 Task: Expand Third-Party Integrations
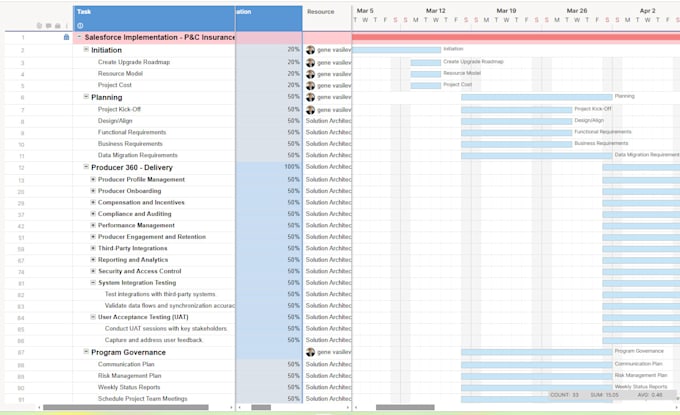pyautogui.click(x=93, y=248)
